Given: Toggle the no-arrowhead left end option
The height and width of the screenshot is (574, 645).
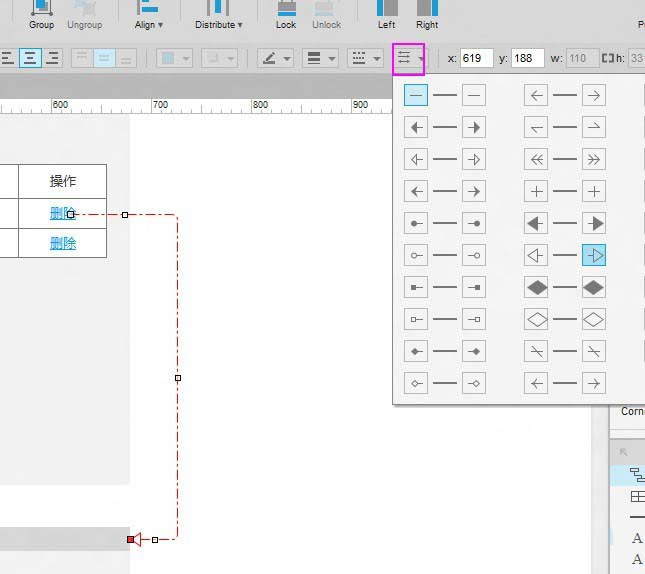Looking at the screenshot, I should coord(416,95).
